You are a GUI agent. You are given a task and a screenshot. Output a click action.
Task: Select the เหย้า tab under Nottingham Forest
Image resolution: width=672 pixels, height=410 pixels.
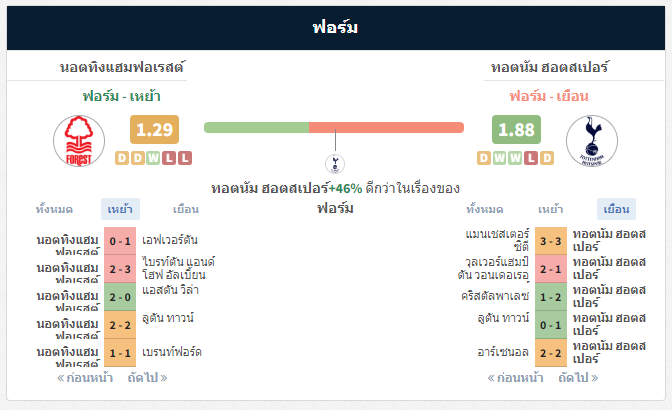click(x=120, y=209)
